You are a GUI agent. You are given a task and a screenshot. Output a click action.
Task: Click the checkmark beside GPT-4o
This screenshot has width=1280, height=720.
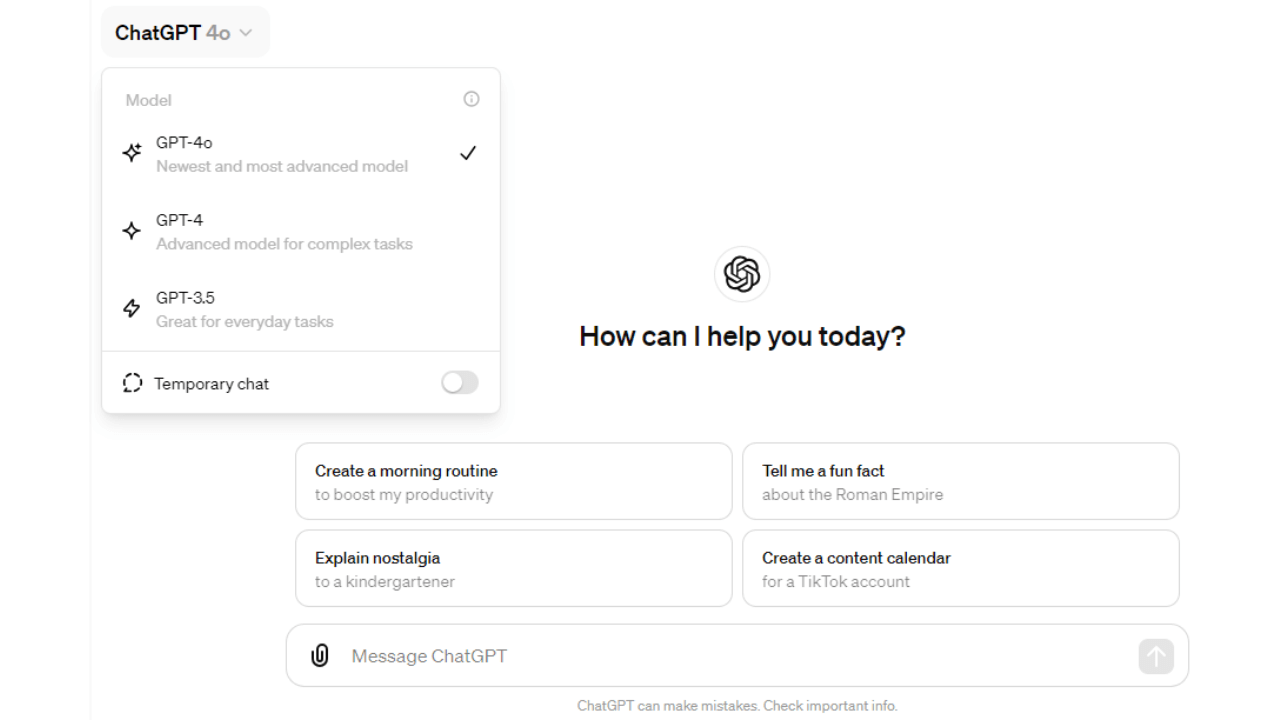468,153
